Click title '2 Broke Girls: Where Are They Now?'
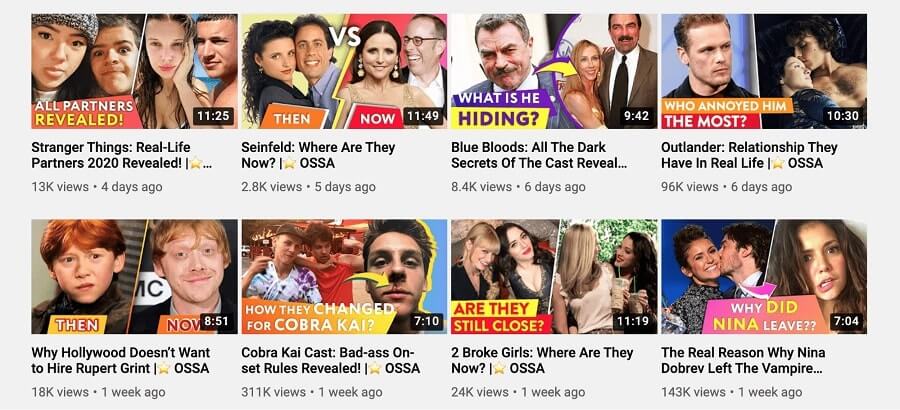This screenshot has width=900, height=410. point(542,360)
